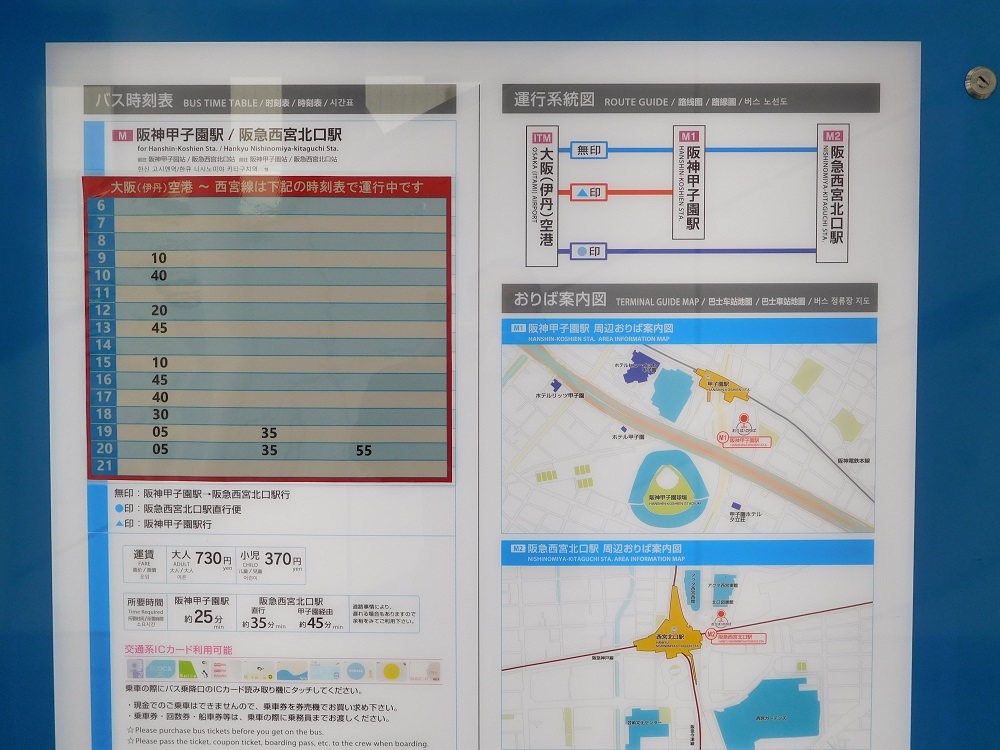Image resolution: width=1000 pixels, height=750 pixels.
Task: Click the 約25分 time to 阪神甲子園駅
Action: pyautogui.click(x=203, y=617)
